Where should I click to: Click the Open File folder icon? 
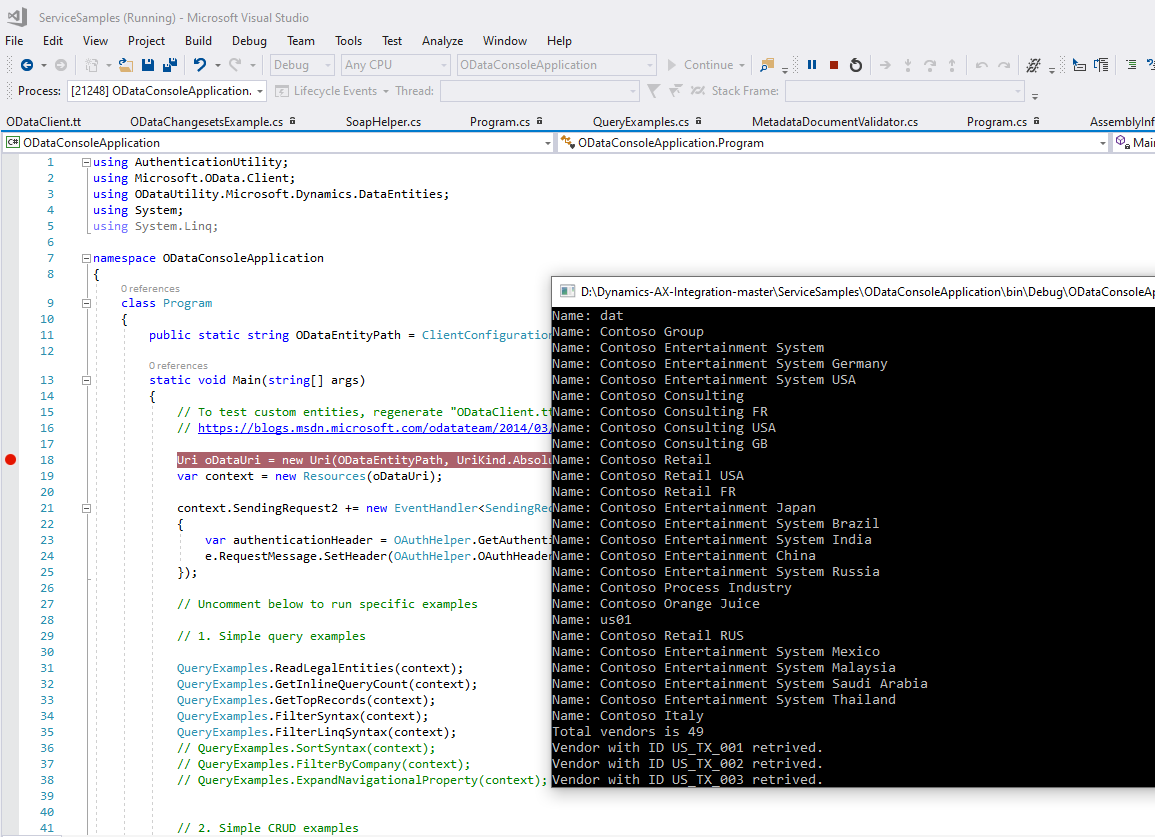[126, 65]
